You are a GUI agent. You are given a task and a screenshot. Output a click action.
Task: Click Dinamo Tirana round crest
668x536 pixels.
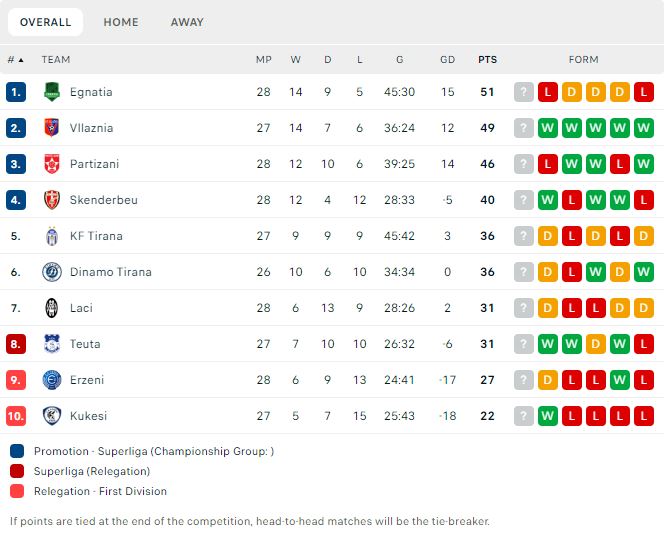click(52, 272)
